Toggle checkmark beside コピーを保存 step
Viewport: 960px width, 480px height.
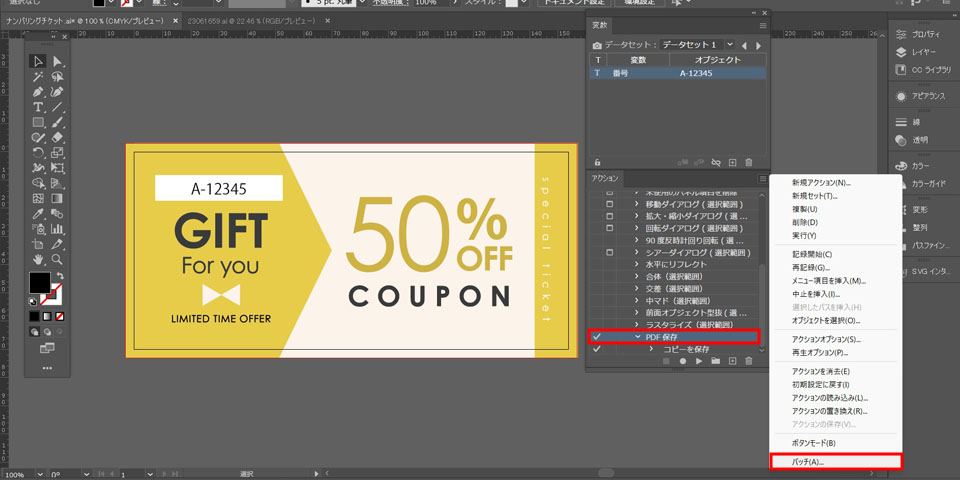tap(597, 350)
